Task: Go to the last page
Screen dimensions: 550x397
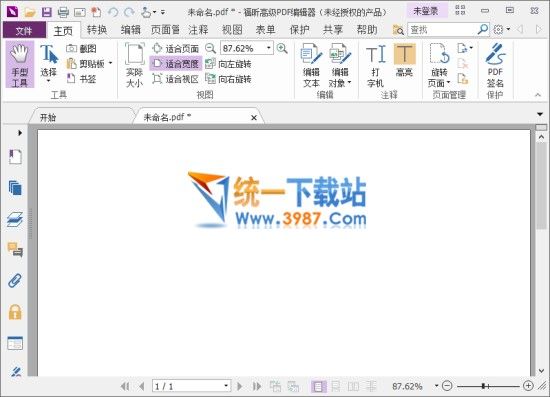Action: (x=257, y=386)
